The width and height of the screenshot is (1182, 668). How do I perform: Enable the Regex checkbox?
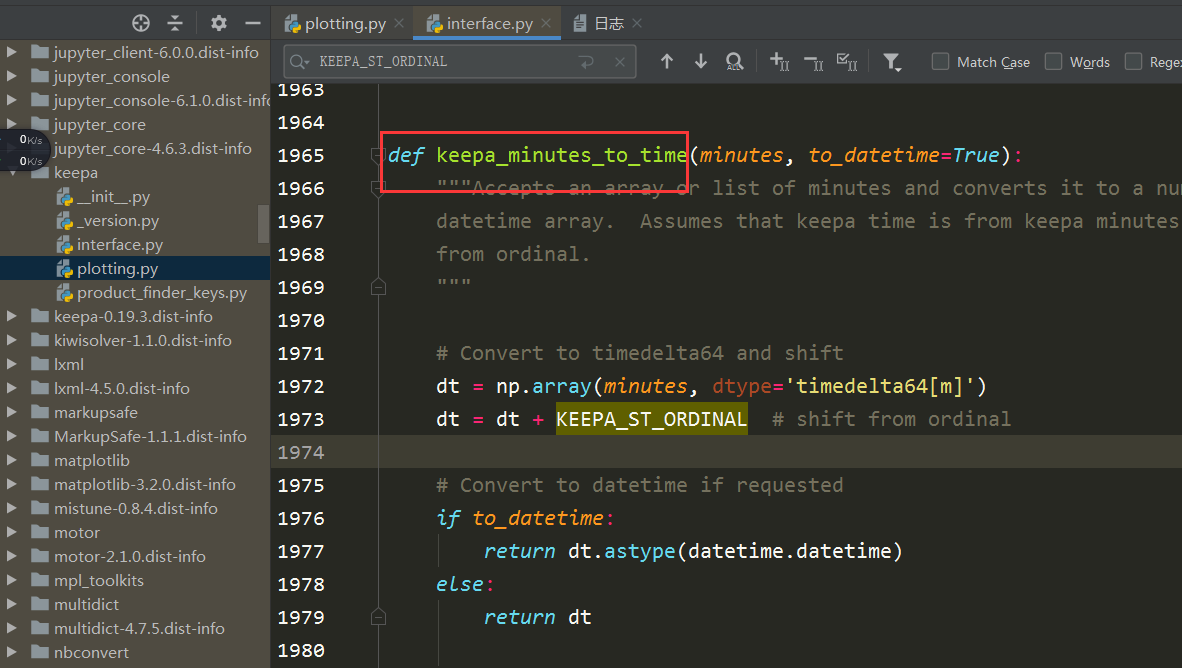pos(1134,61)
